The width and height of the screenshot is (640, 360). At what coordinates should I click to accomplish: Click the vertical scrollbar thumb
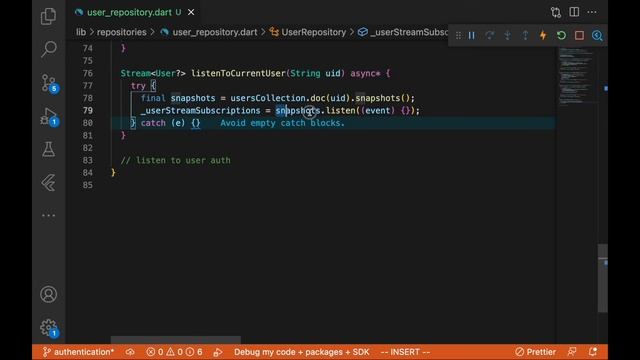[x=602, y=278]
